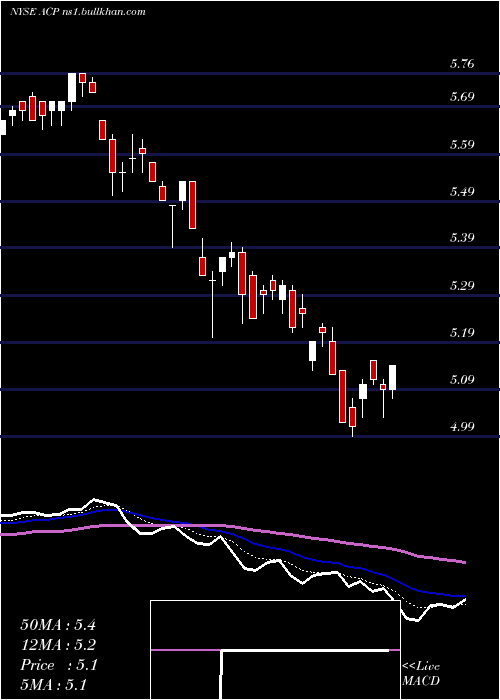Click the <<Live MACD label
The height and width of the screenshot is (700, 500).
click(421, 673)
